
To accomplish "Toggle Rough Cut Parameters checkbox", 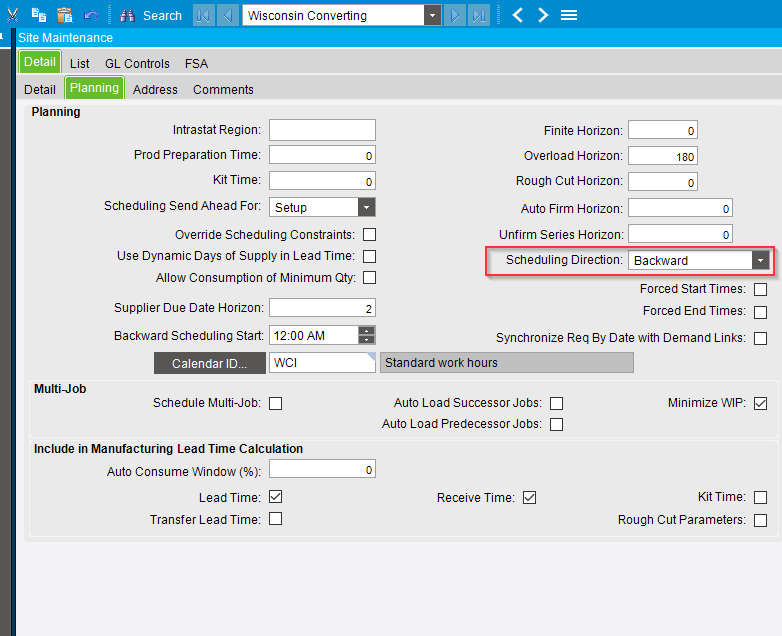I will coord(761,520).
